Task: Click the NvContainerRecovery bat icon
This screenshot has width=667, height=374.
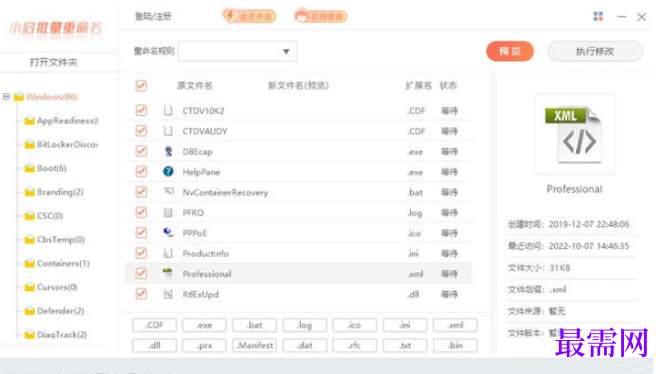Action: click(x=168, y=192)
